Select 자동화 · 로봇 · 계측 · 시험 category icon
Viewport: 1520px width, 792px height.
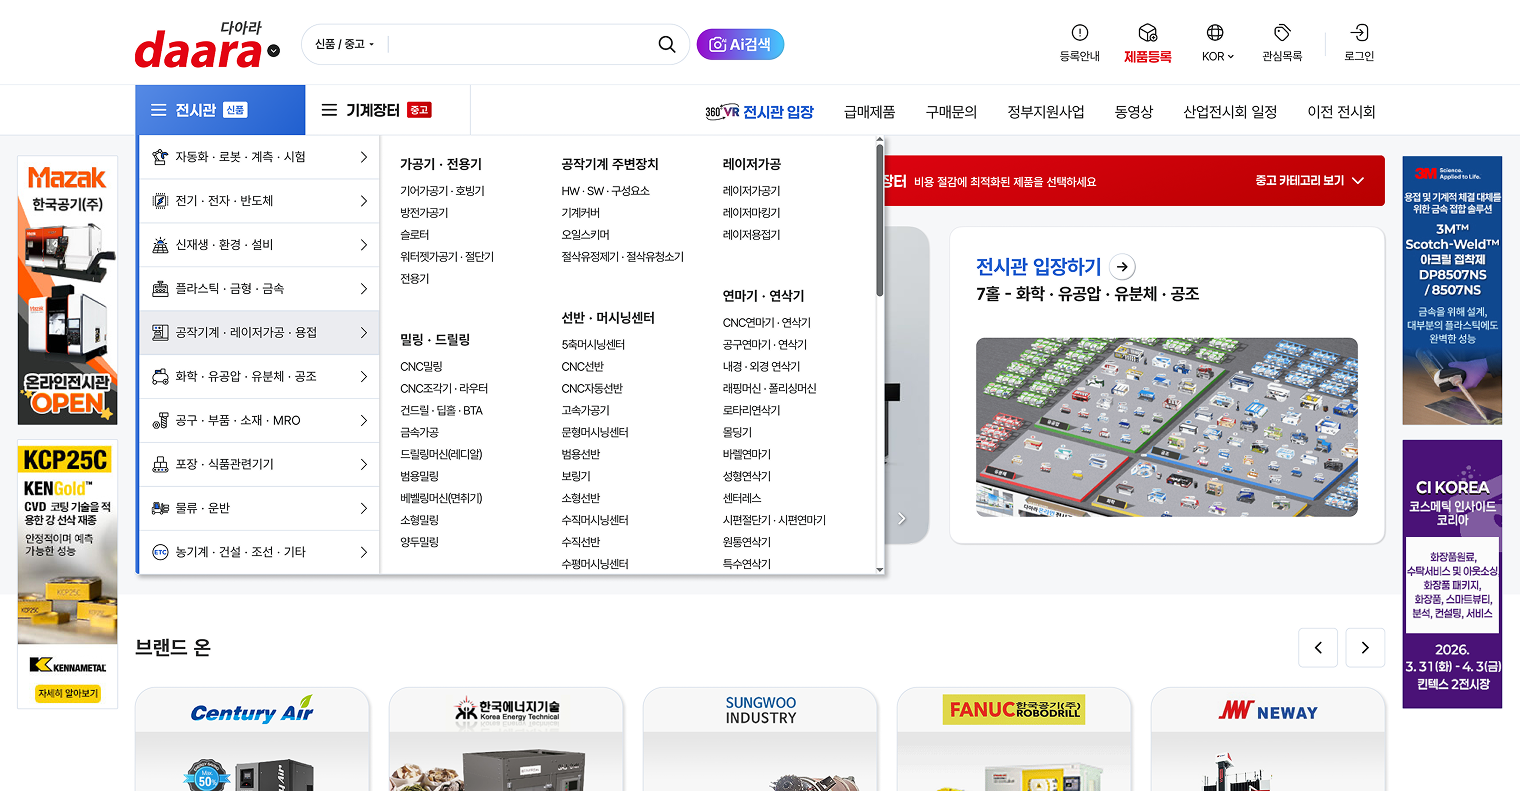[160, 157]
